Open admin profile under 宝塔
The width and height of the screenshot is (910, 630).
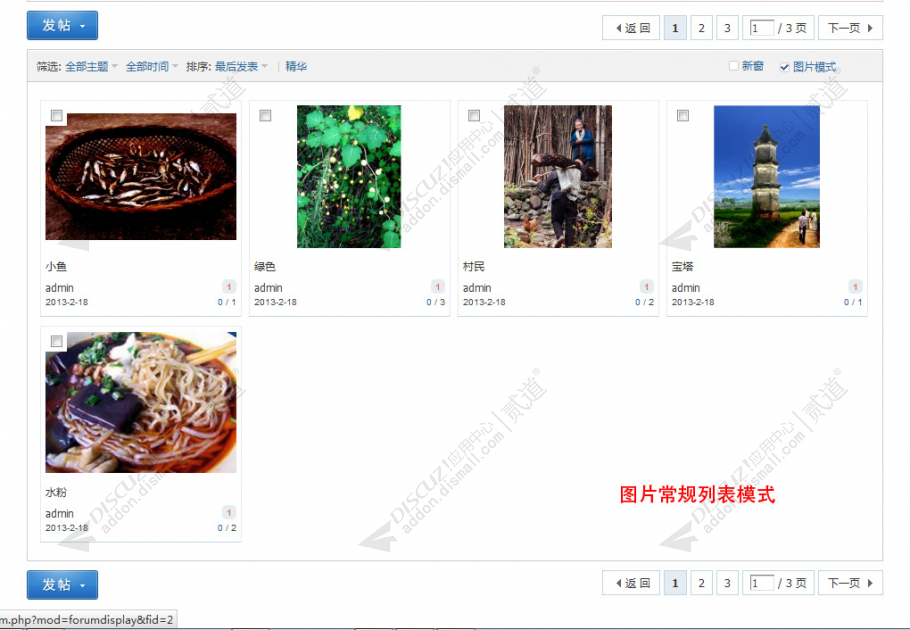(x=685, y=288)
